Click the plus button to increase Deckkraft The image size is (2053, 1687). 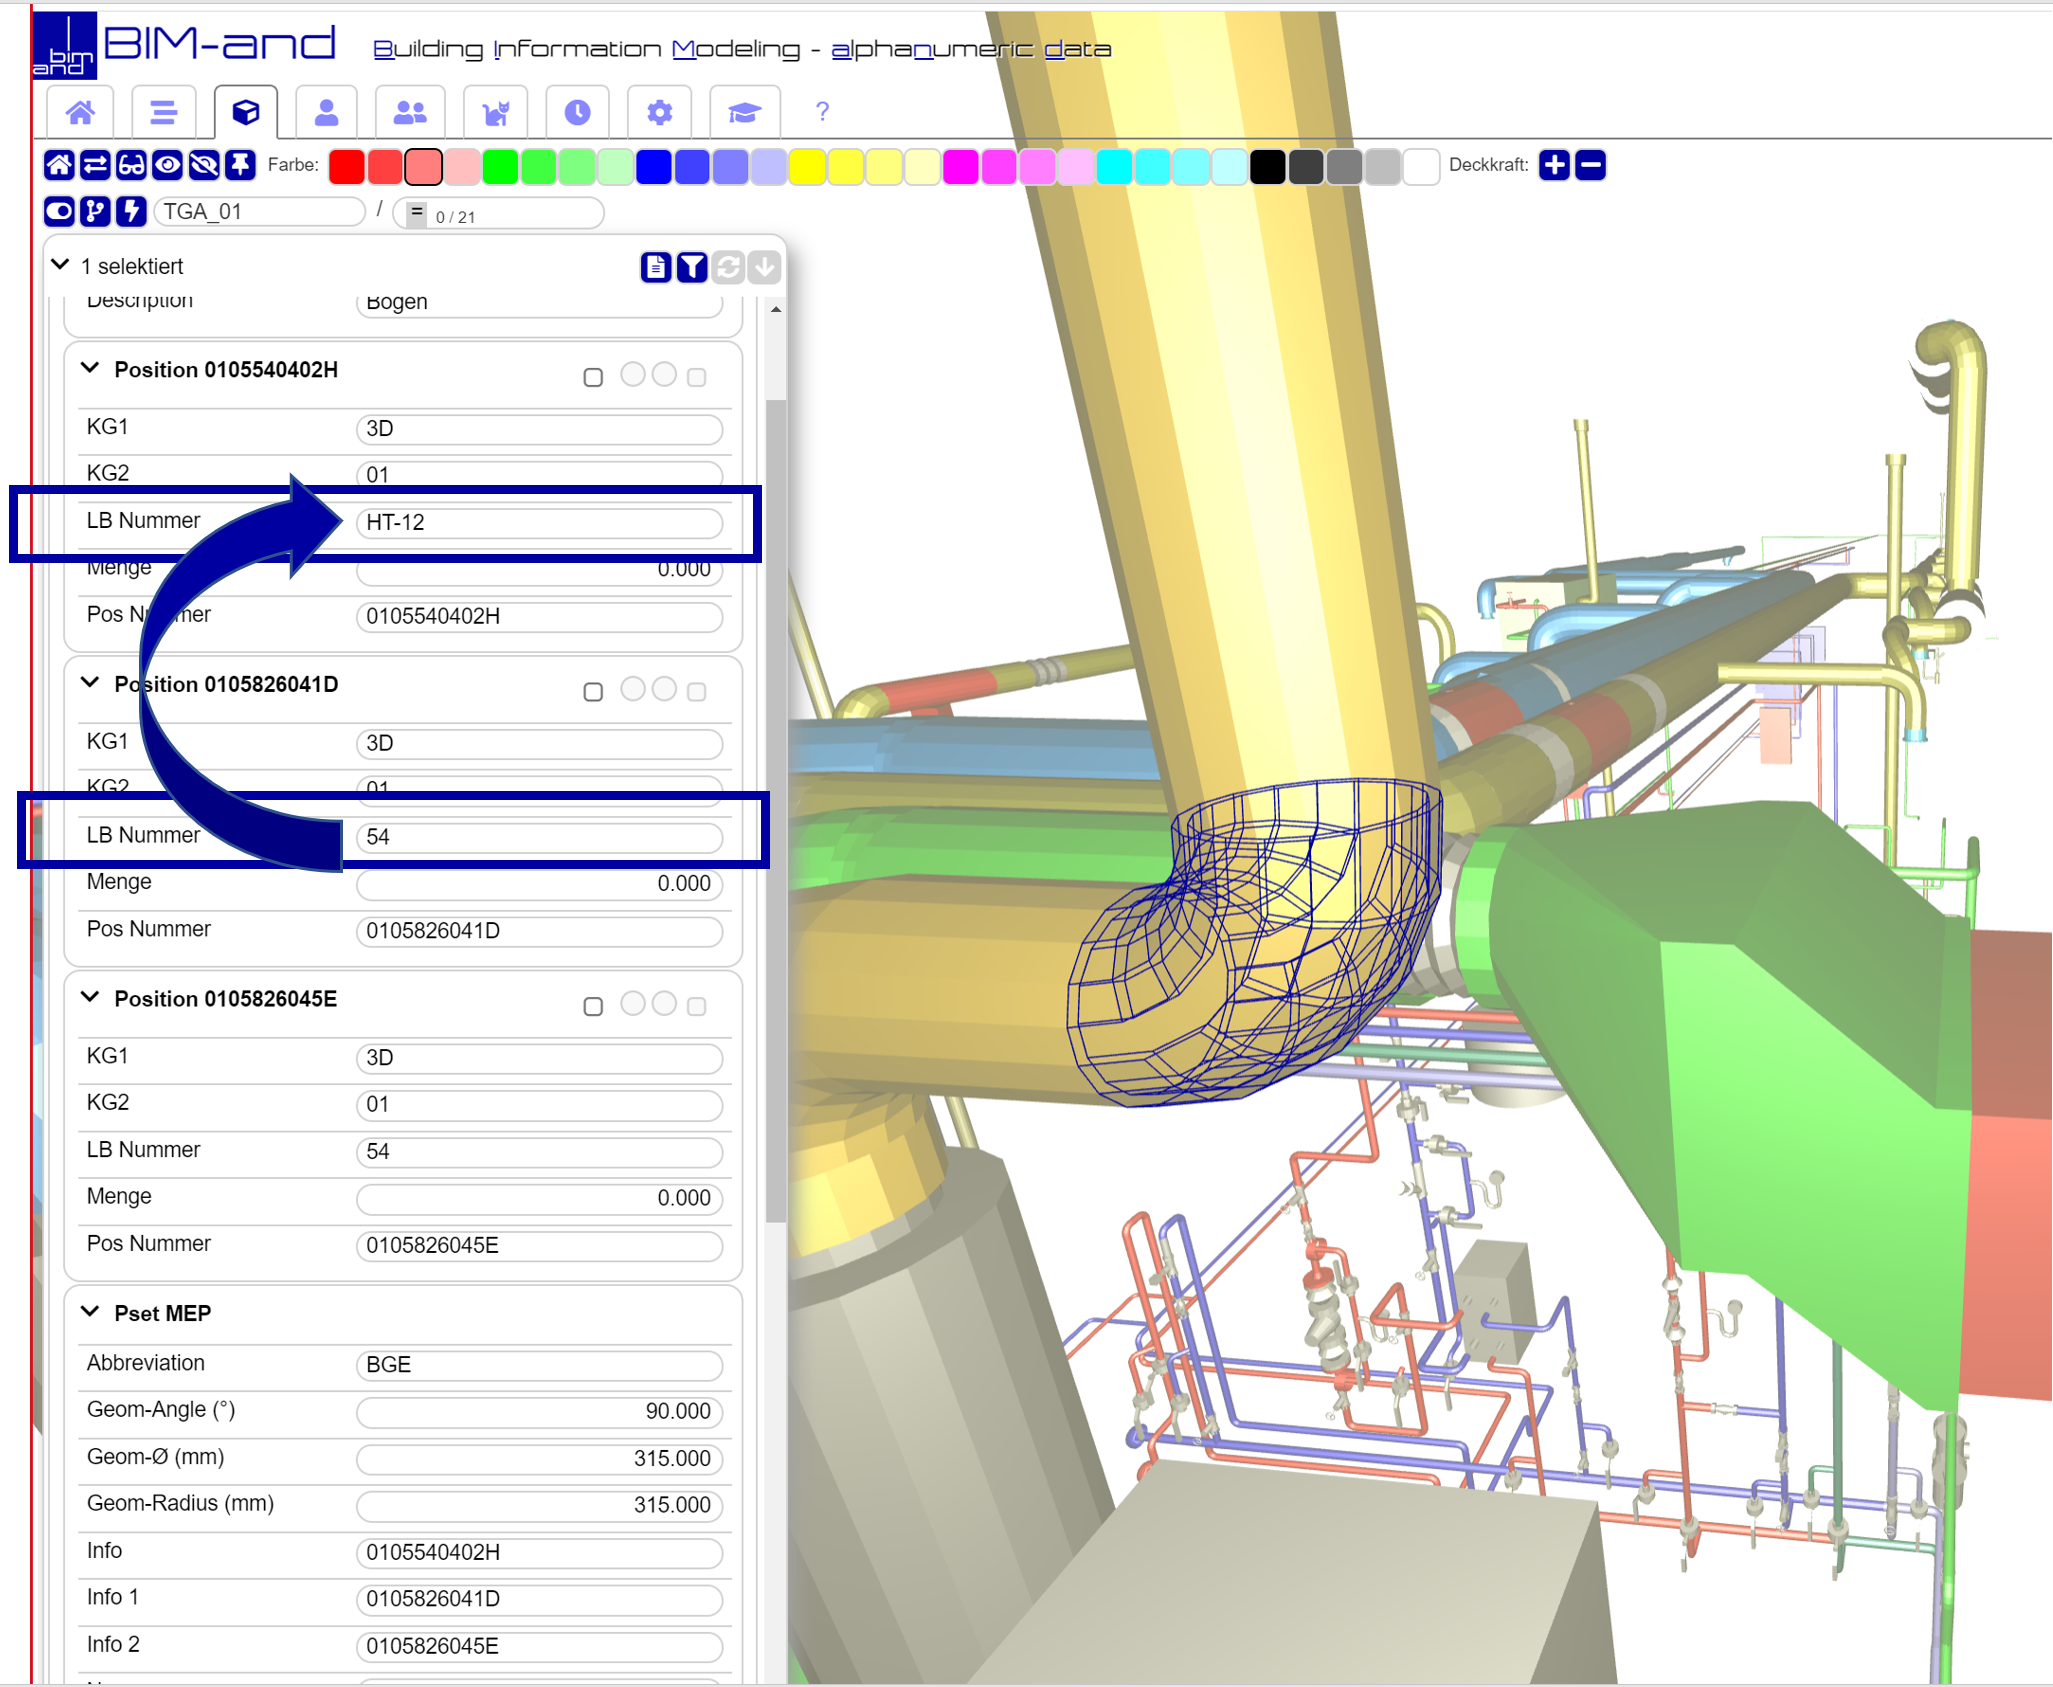1554,165
